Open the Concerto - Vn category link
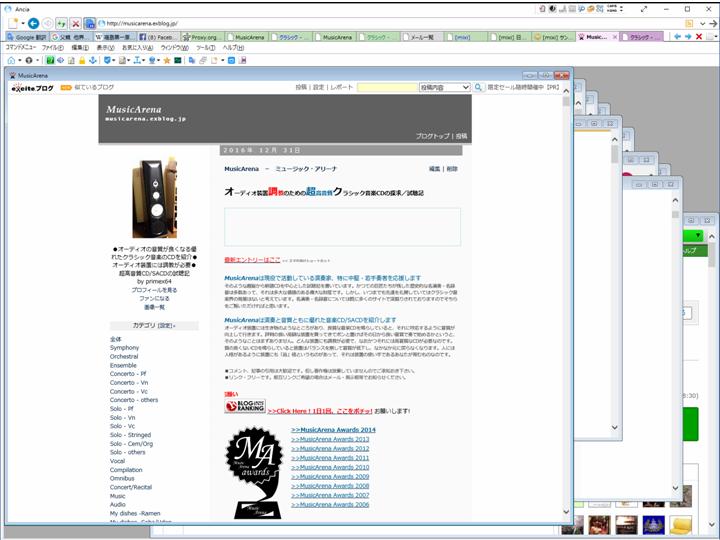 tap(129, 382)
